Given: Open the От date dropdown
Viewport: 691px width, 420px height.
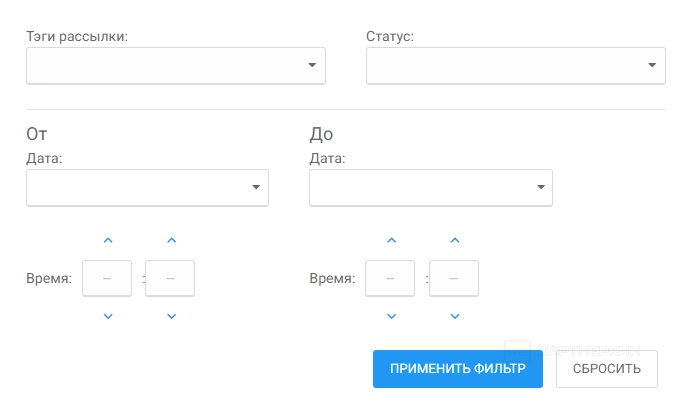Looking at the screenshot, I should click(147, 187).
